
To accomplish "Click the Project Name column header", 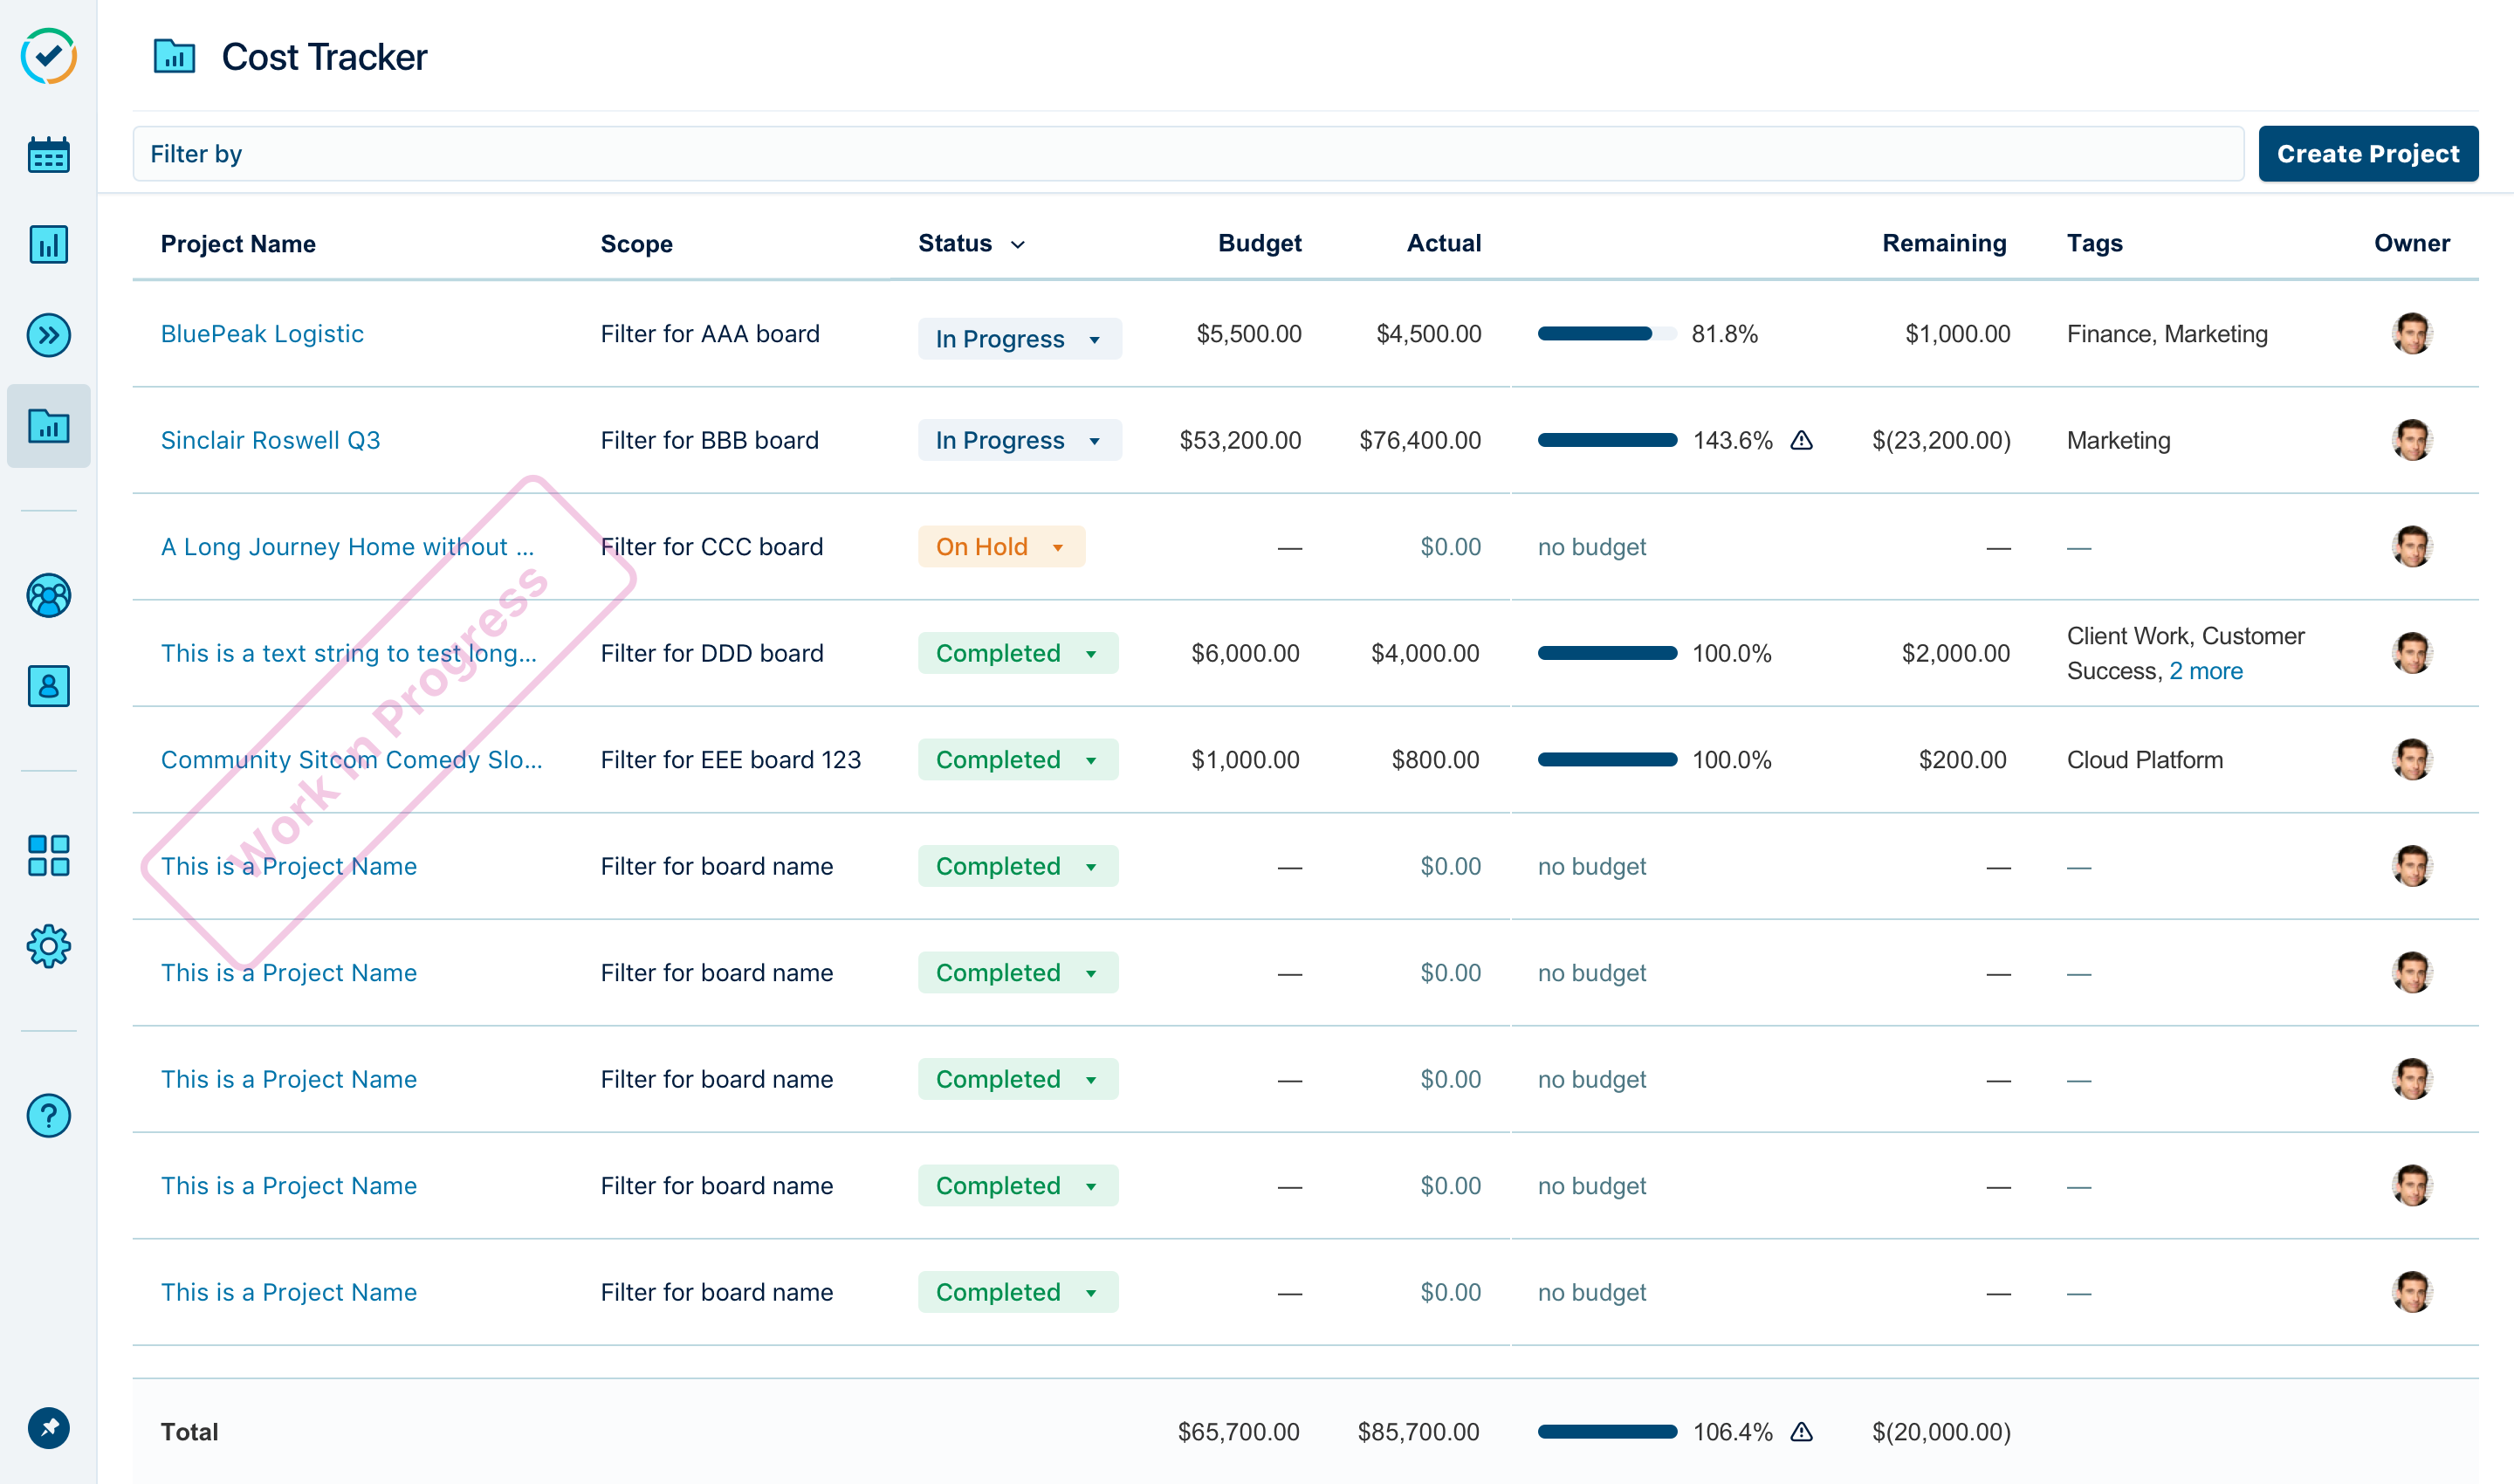I will pos(238,244).
